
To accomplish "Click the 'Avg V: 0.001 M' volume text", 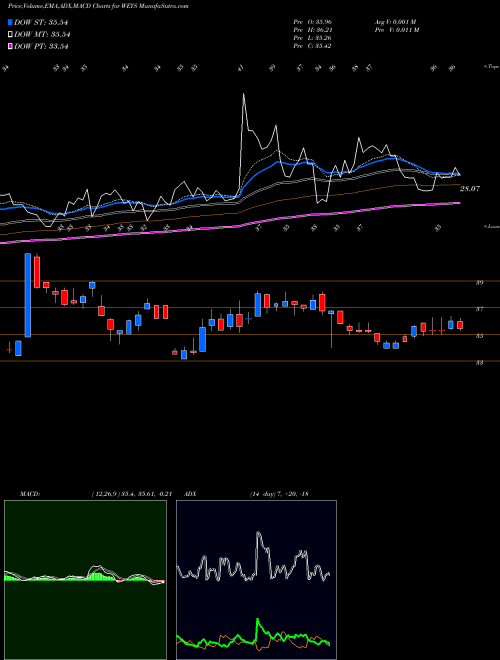I will coord(395,22).
